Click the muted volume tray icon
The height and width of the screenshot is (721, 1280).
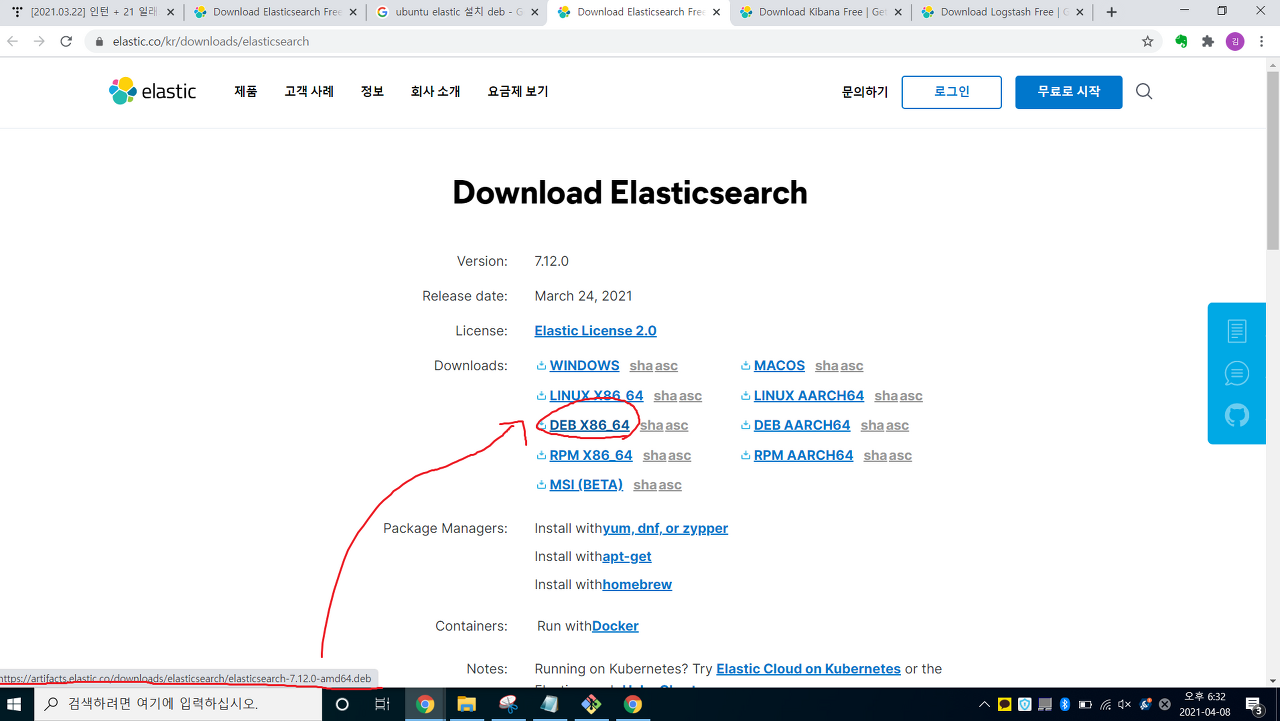pyautogui.click(x=1125, y=704)
